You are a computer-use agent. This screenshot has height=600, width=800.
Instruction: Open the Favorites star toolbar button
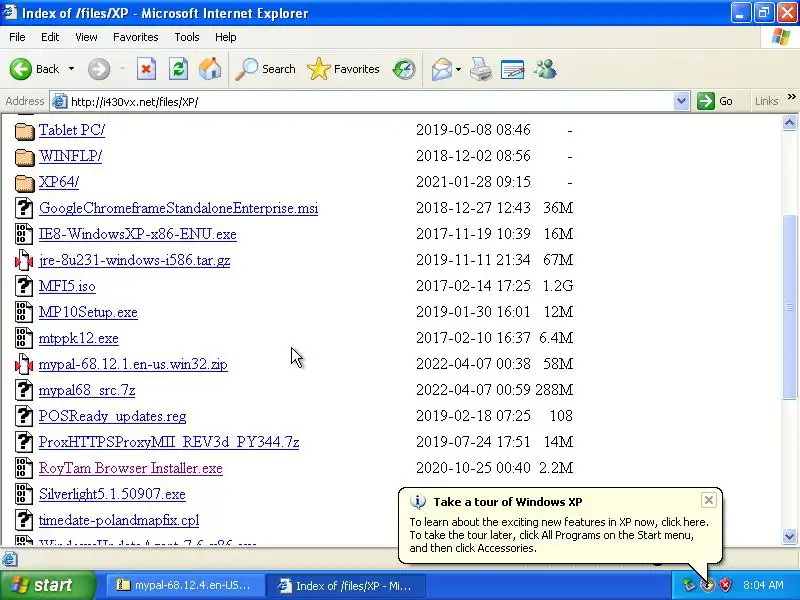coord(343,69)
